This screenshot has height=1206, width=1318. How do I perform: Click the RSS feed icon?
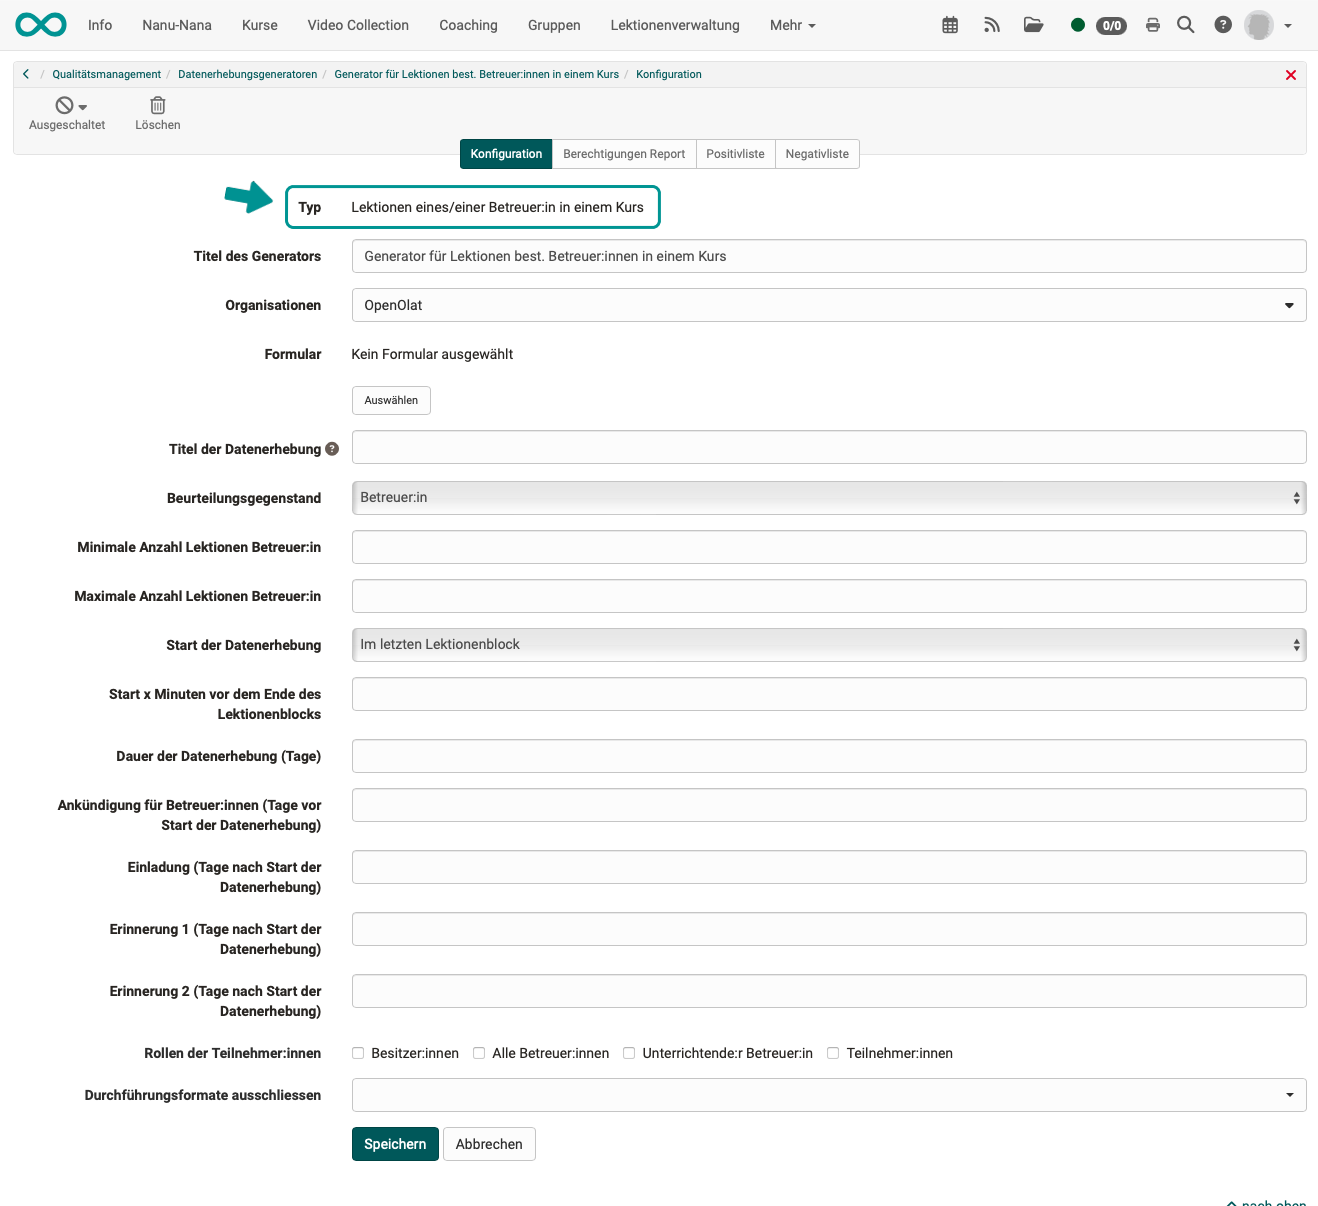pos(991,24)
